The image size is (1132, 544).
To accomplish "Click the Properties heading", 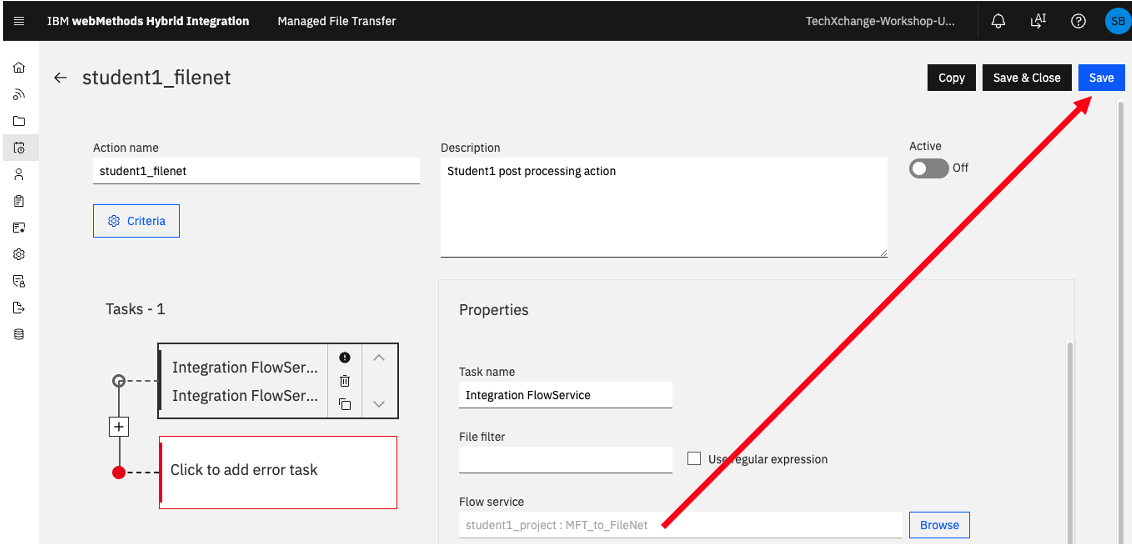I will 494,310.
